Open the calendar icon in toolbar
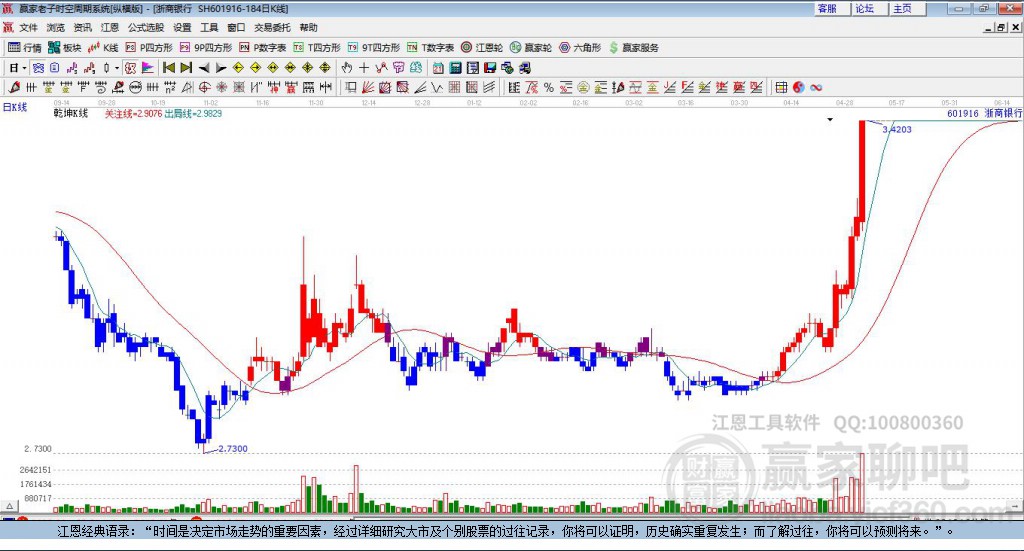The image size is (1024, 551). (x=438, y=68)
